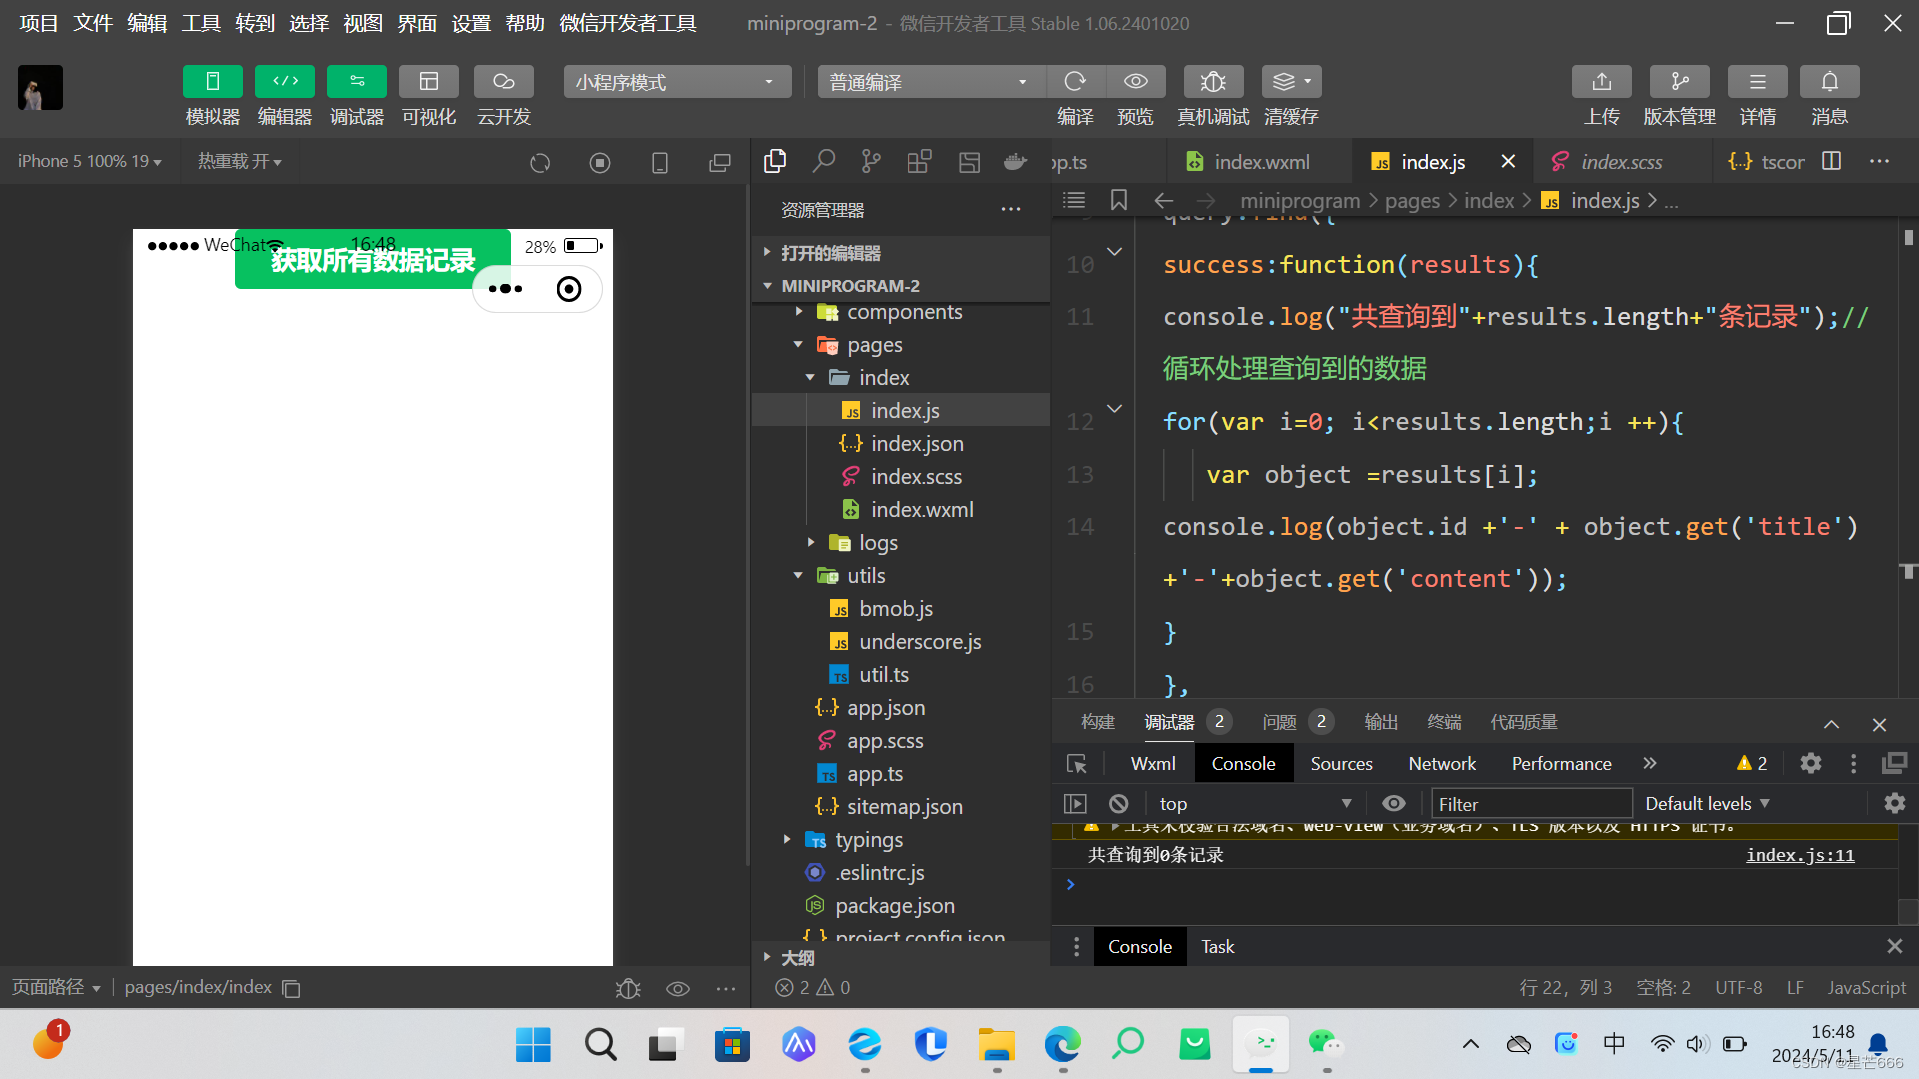The height and width of the screenshot is (1079, 1919).
Task: Click the index.js:11 console link
Action: tap(1798, 855)
